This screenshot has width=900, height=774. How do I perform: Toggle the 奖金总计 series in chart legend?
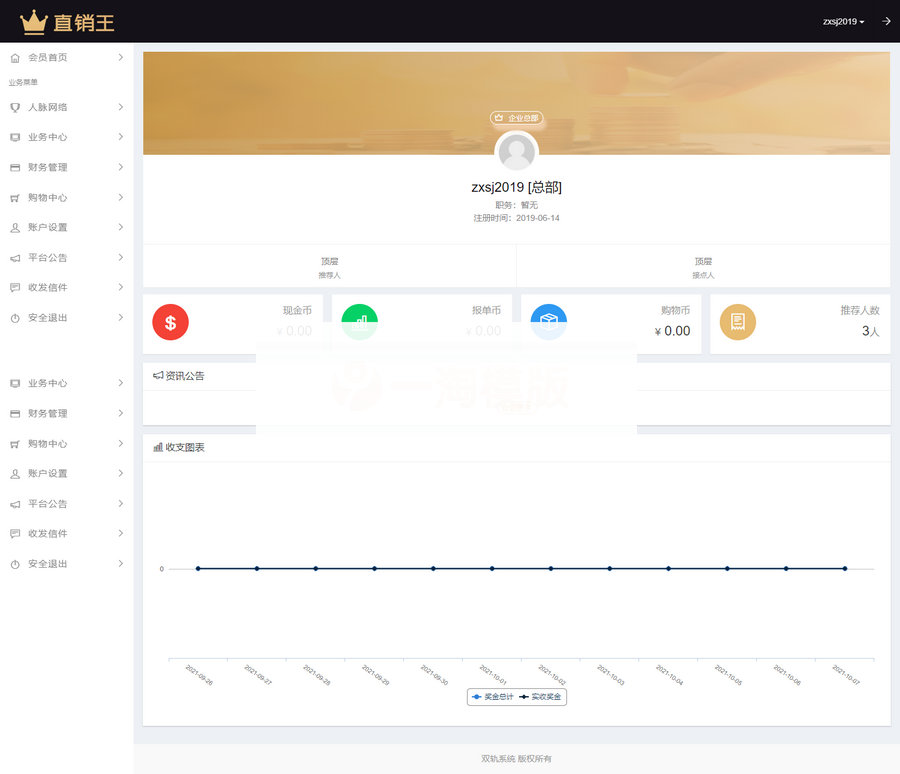tap(493, 696)
